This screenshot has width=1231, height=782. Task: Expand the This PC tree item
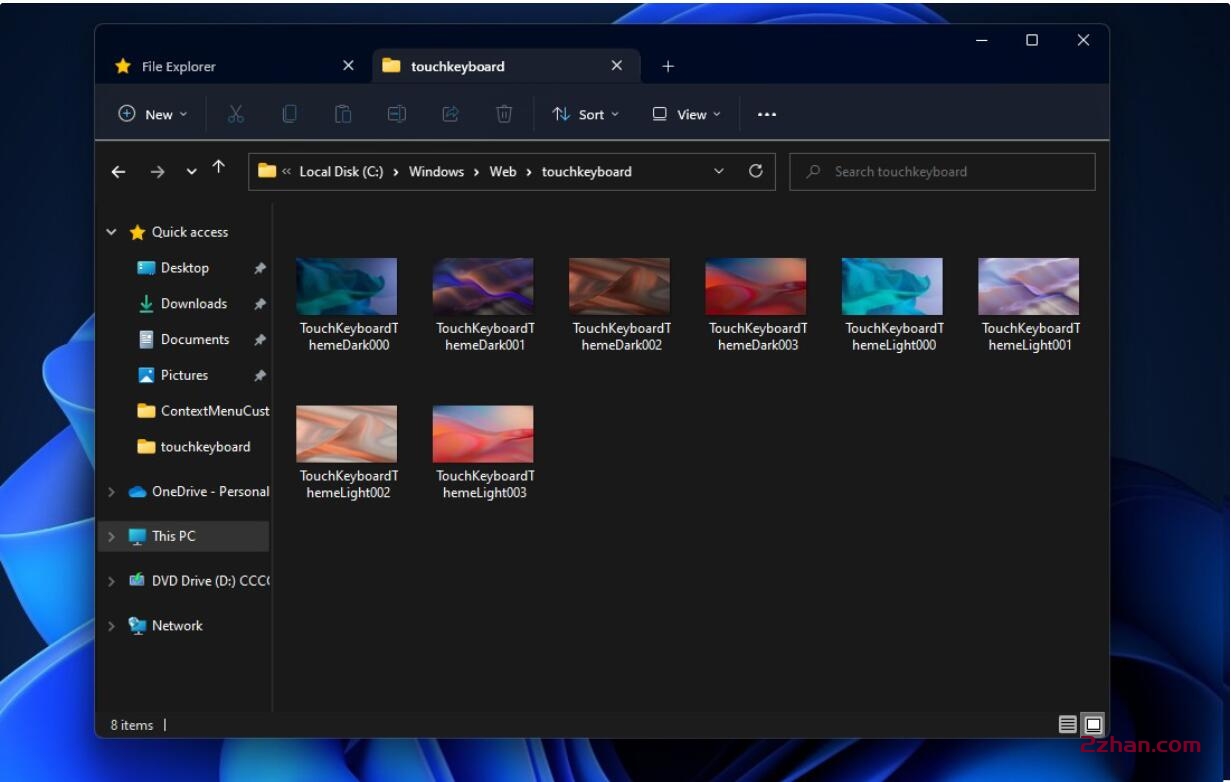111,536
